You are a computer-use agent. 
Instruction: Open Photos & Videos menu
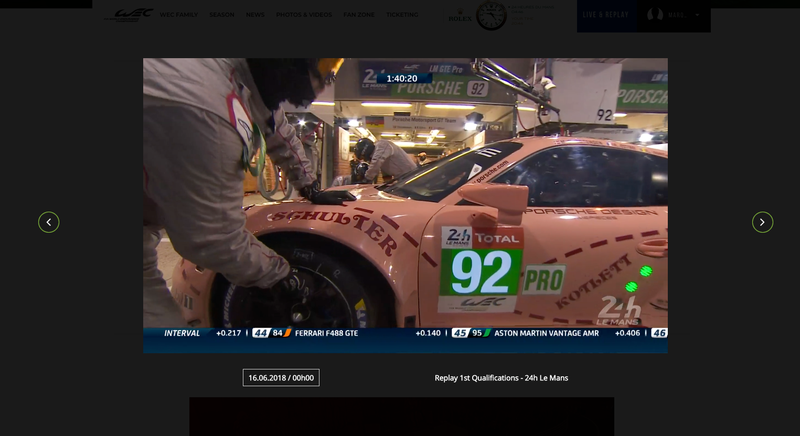click(x=304, y=15)
